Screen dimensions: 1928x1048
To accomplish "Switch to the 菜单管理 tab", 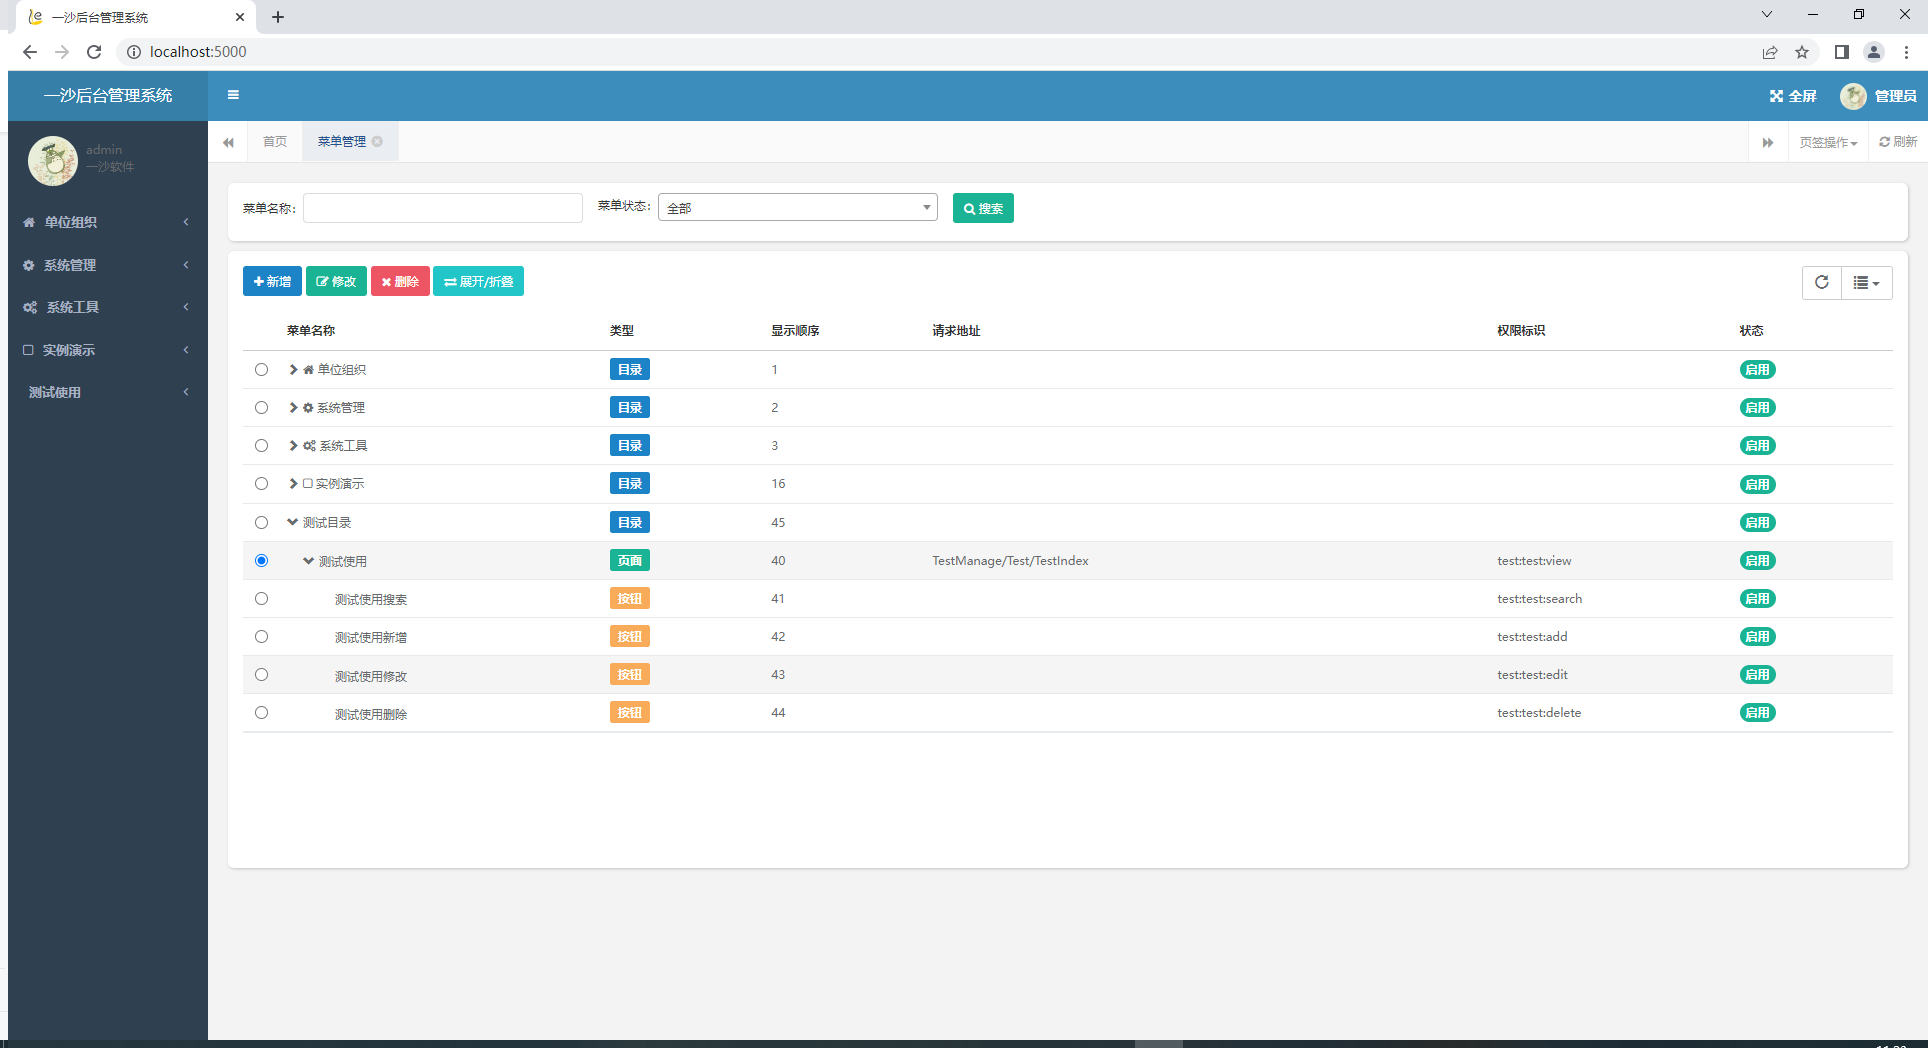I will click(342, 142).
